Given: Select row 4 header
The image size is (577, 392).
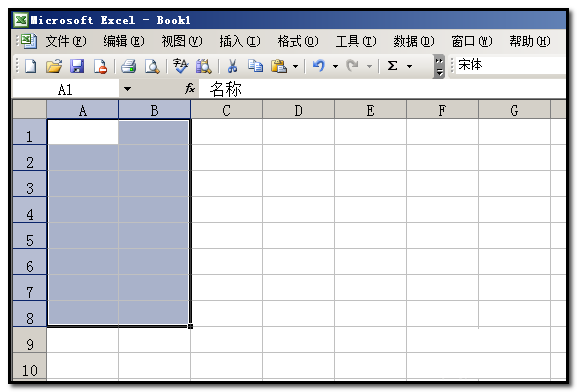Looking at the screenshot, I should tap(29, 210).
